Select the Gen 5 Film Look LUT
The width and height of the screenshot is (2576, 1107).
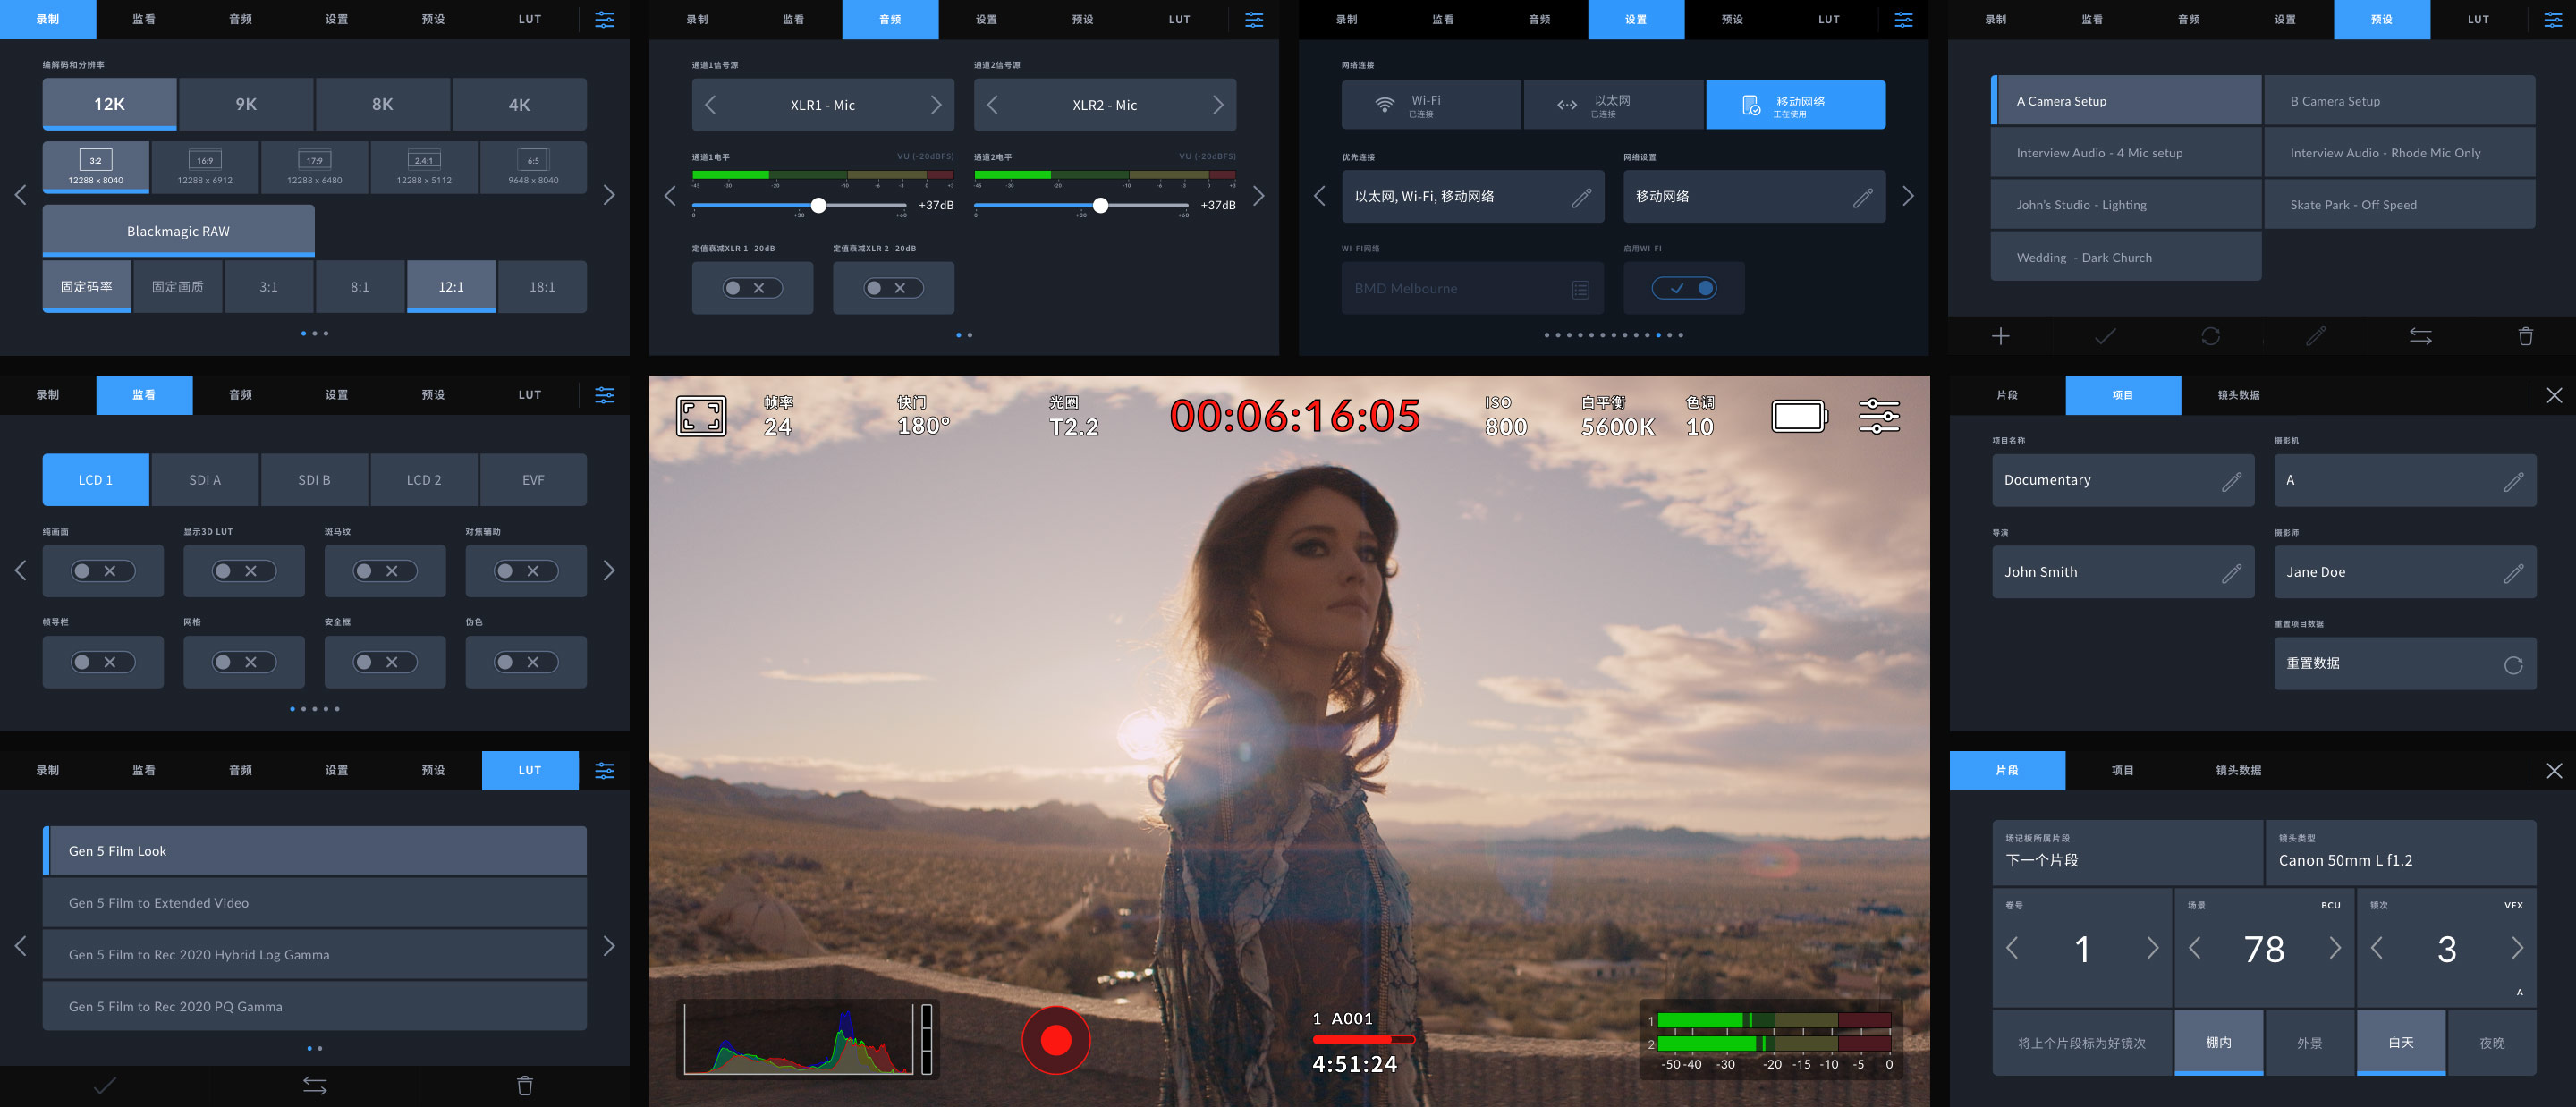[x=314, y=850]
